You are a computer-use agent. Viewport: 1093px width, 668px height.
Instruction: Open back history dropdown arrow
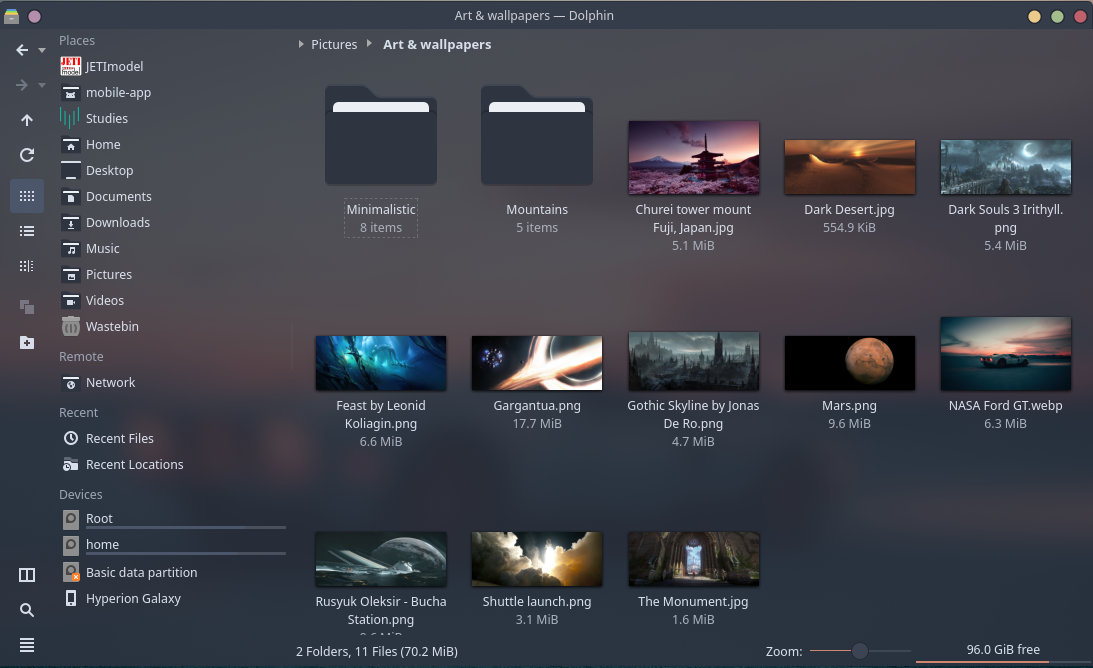tap(42, 50)
